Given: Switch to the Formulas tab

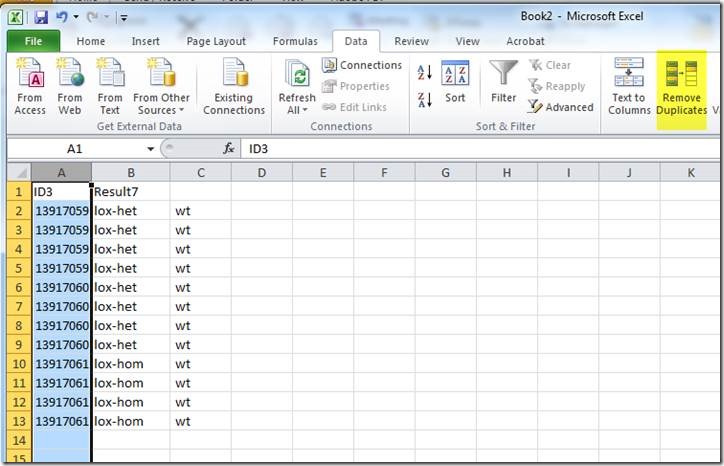Looking at the screenshot, I should coord(296,41).
